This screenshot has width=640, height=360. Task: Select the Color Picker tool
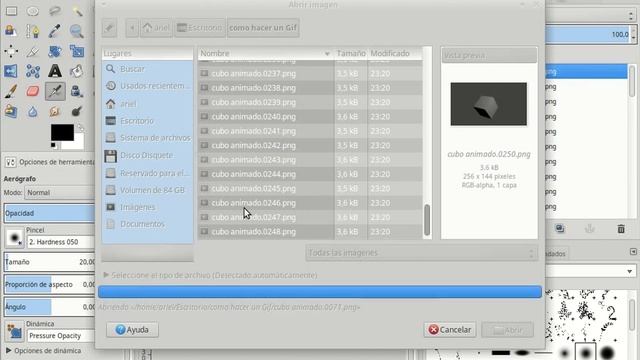pyautogui.click(x=55, y=31)
